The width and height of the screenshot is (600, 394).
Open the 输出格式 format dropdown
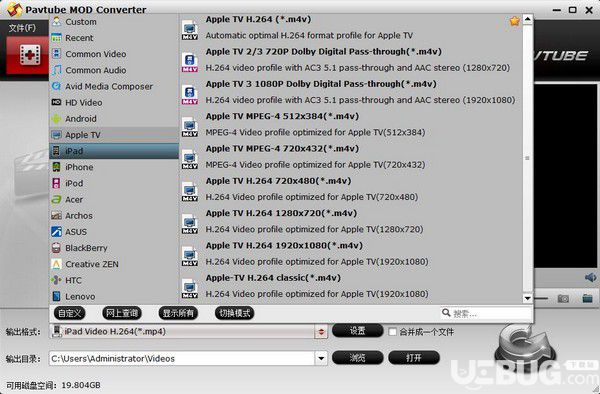(321, 332)
